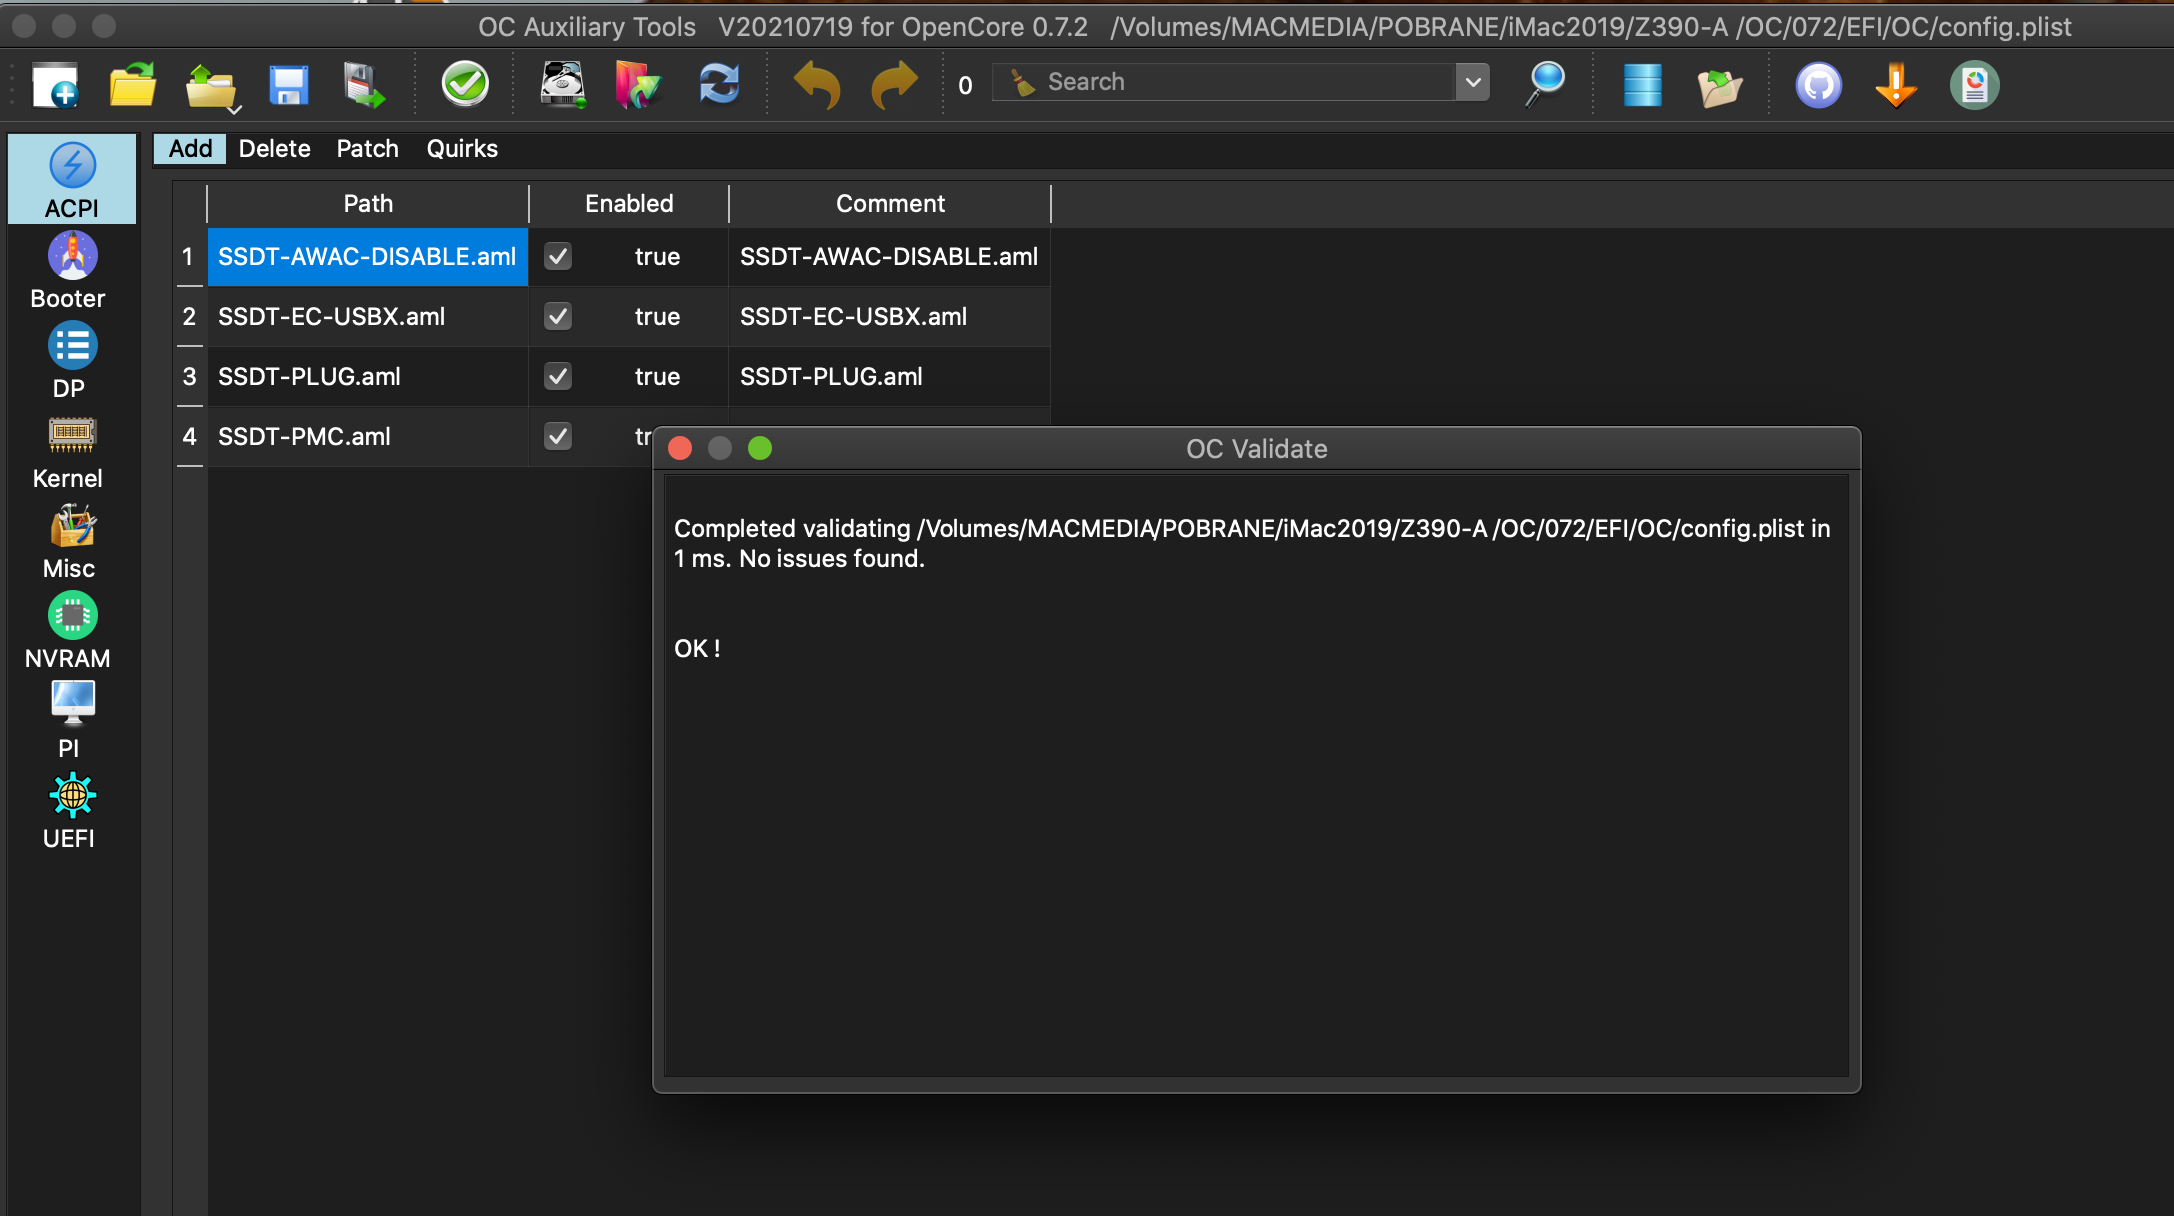Viewport: 2174px width, 1216px height.
Task: Open recent files via the folder-arrow icon
Action: [211, 87]
